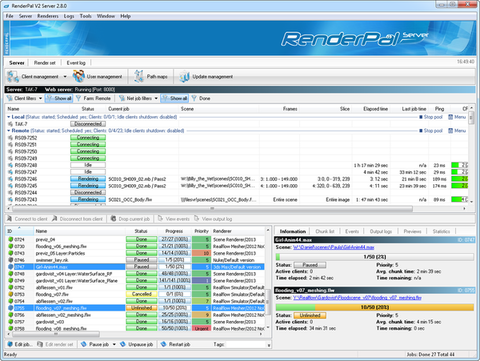
Task: Click the flooding_v07_meshing 10/50 progress bar
Action: coord(375,307)
